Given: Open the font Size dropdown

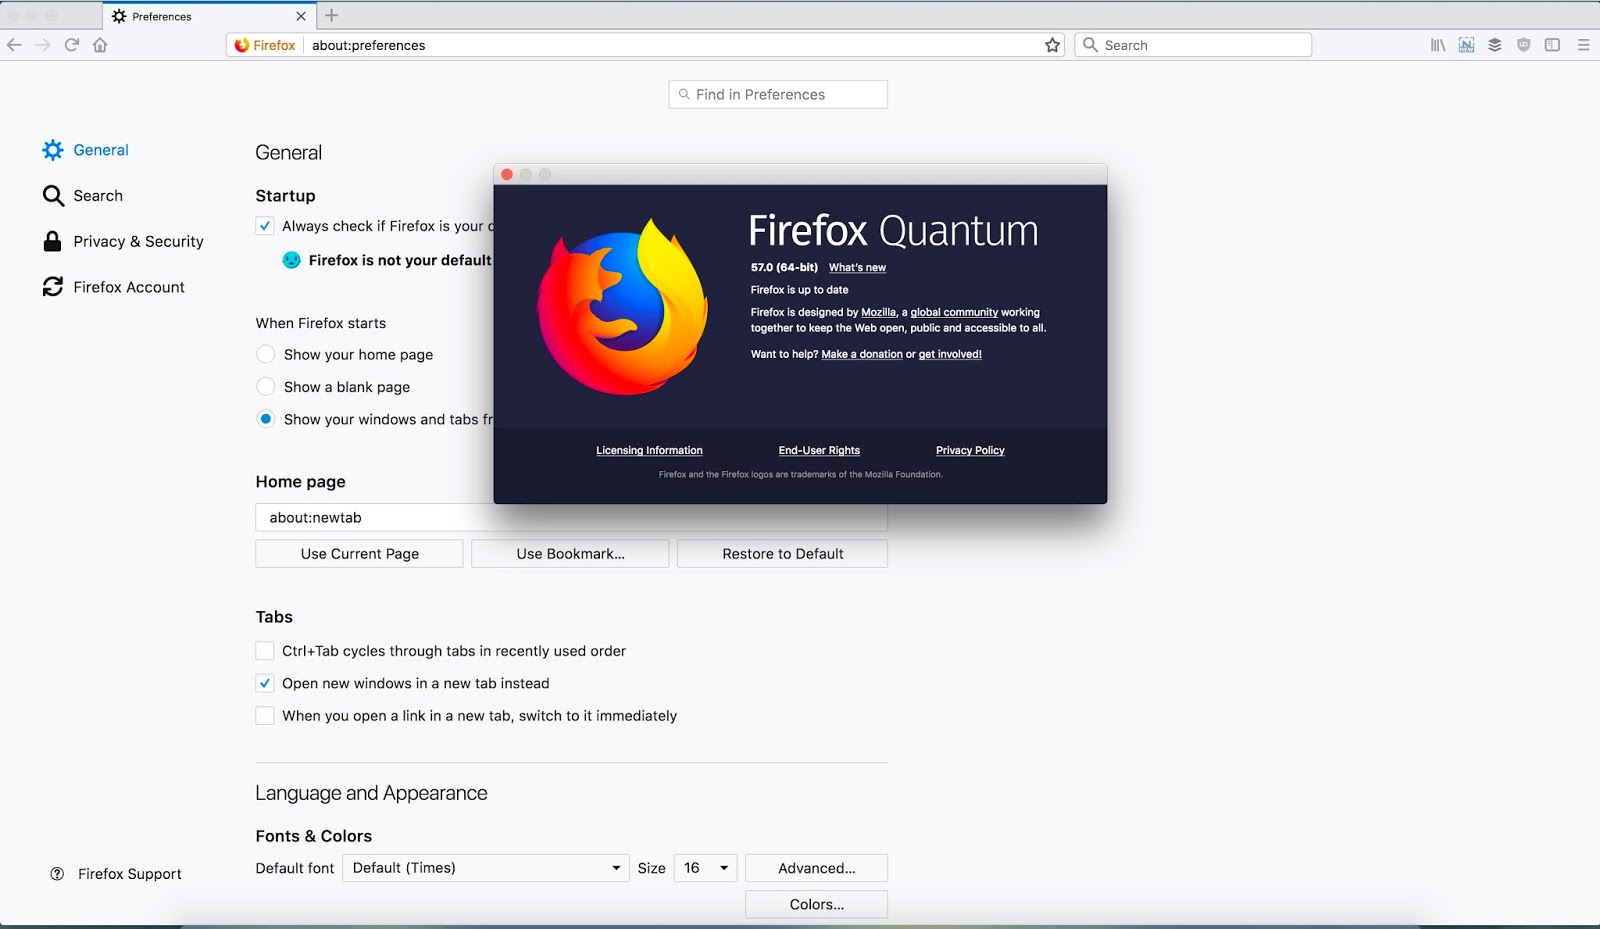Looking at the screenshot, I should [705, 868].
